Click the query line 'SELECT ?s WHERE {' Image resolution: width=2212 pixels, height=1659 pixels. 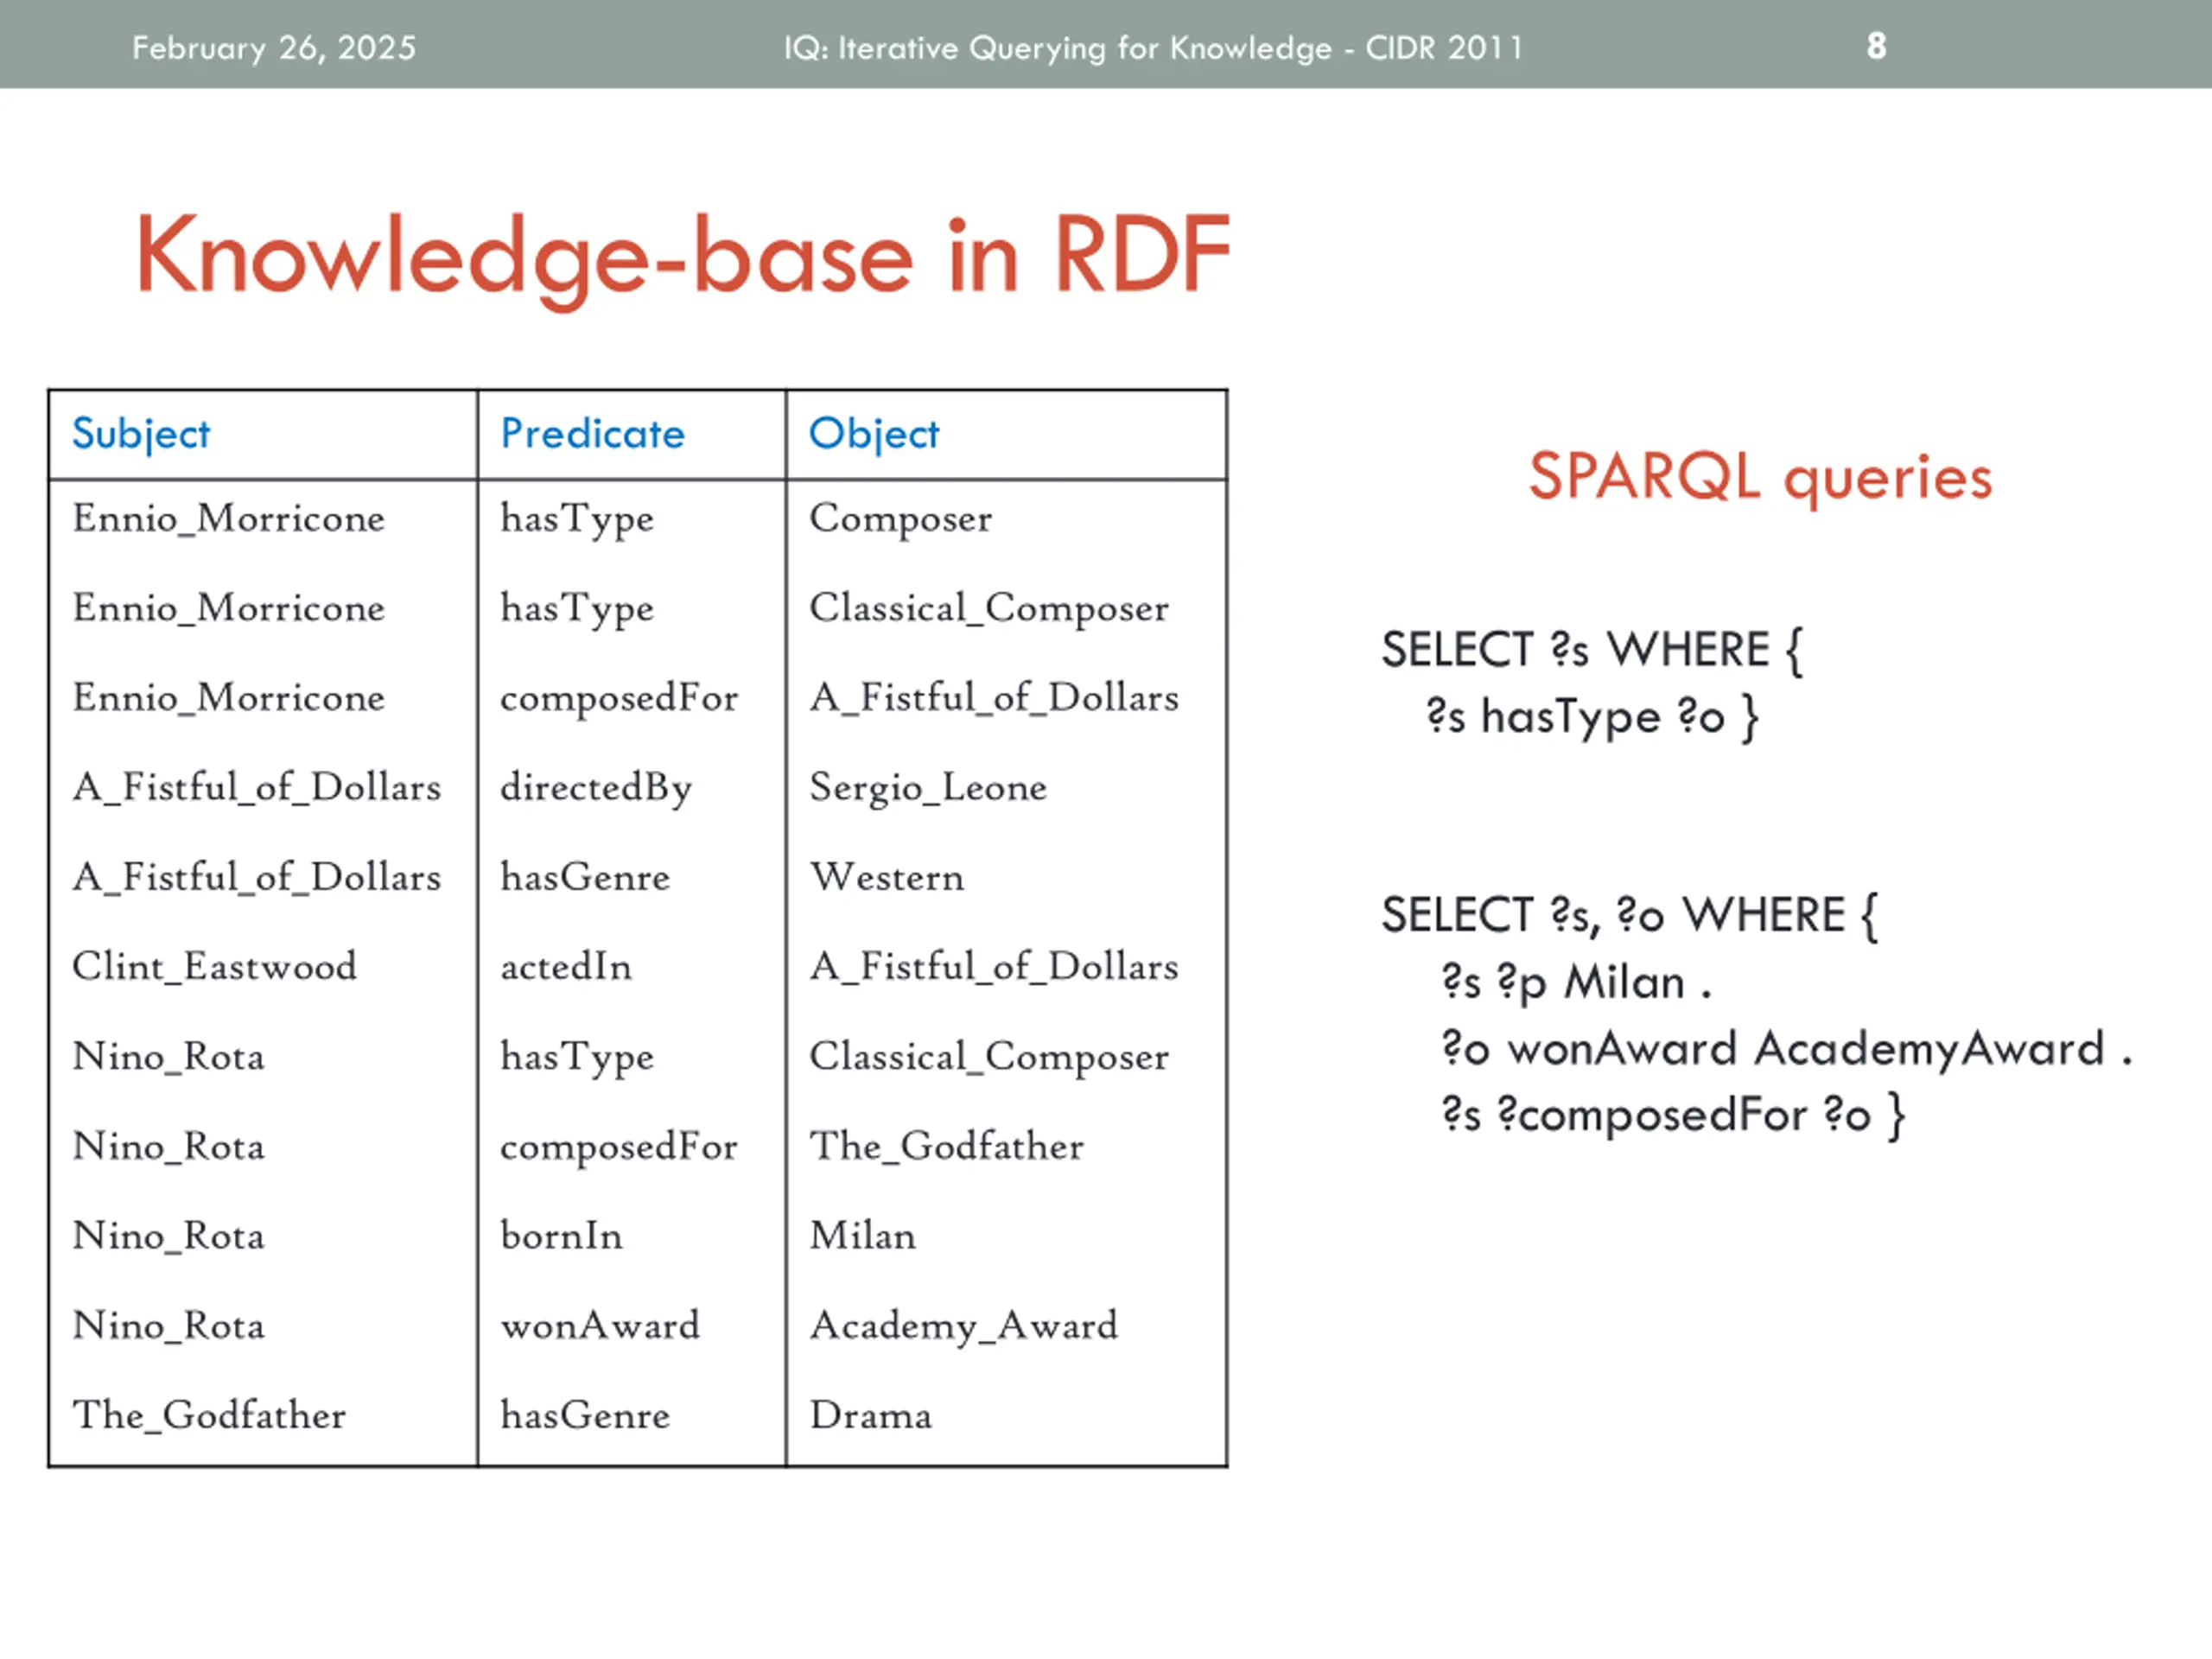click(x=1592, y=651)
